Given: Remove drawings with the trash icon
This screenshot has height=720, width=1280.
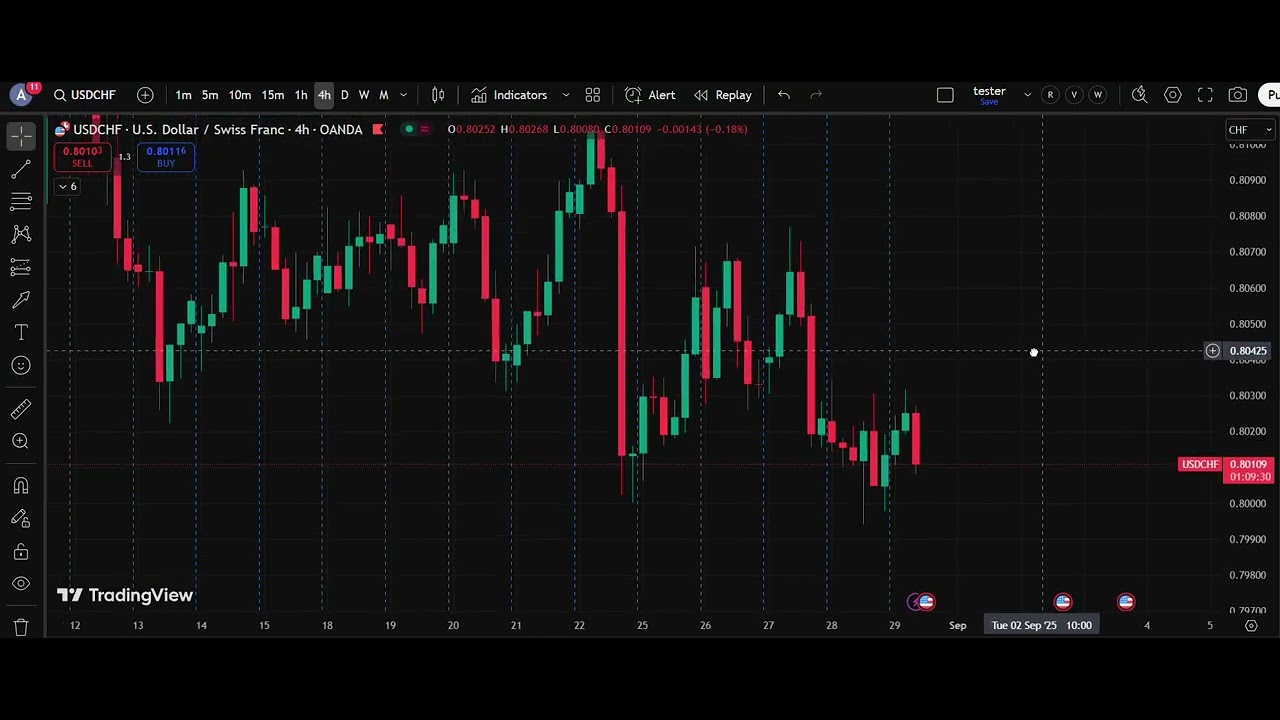Looking at the screenshot, I should [21, 628].
